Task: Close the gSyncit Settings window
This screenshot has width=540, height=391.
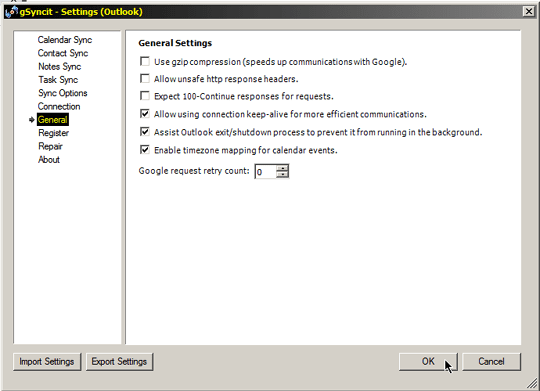Action: point(529,12)
